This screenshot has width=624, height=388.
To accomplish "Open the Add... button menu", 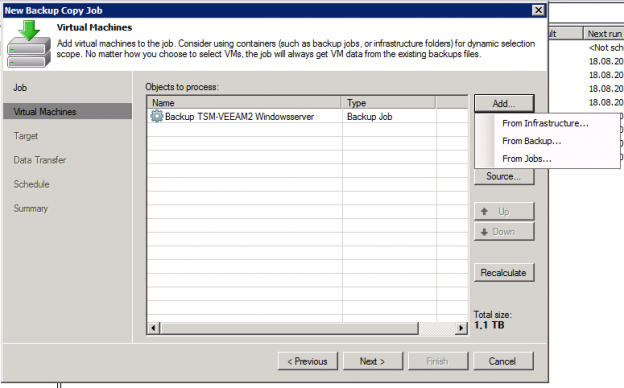I will (x=504, y=103).
